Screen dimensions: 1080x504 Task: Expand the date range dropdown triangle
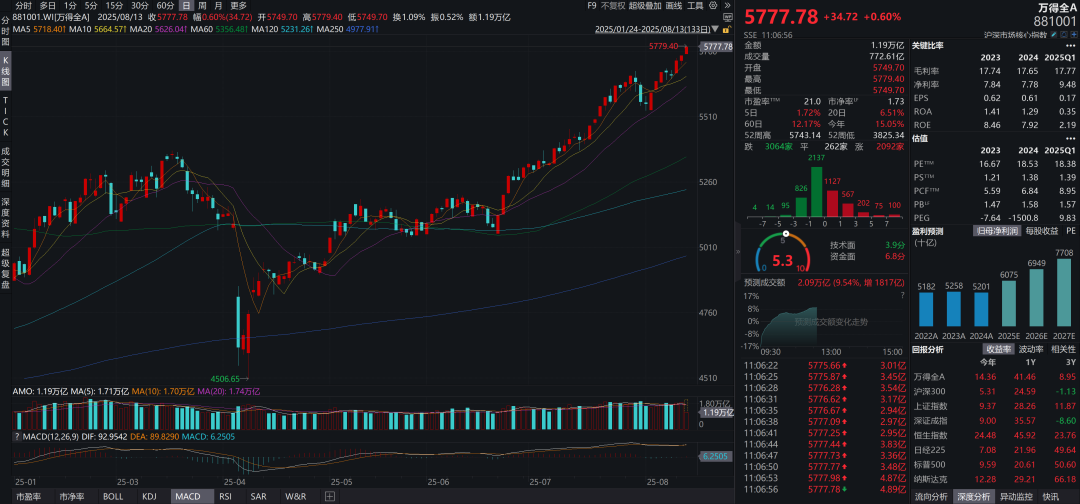point(715,30)
